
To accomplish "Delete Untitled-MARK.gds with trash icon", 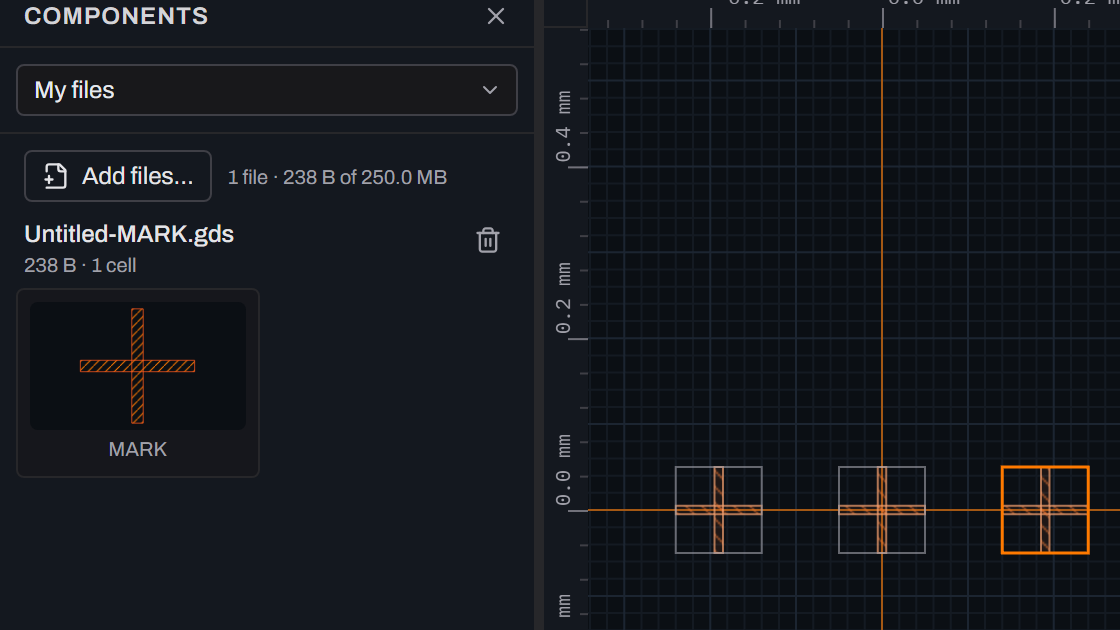I will click(x=488, y=240).
